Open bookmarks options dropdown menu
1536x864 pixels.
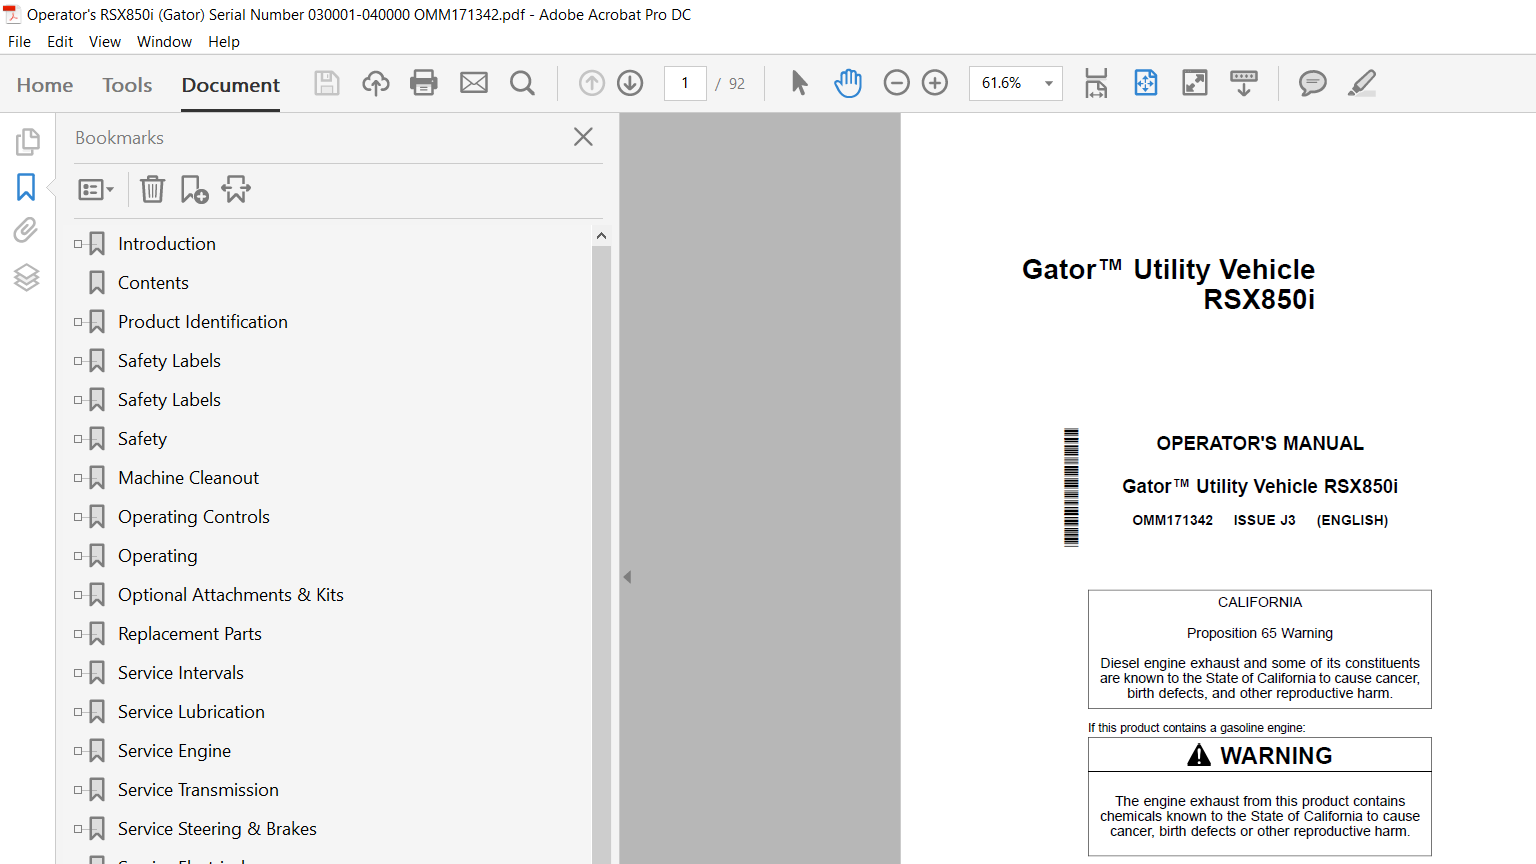[x=96, y=189]
